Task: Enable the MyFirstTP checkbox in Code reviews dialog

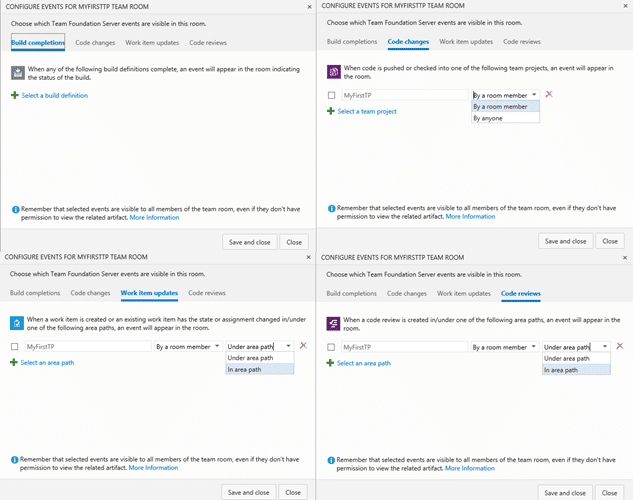Action: click(331, 347)
